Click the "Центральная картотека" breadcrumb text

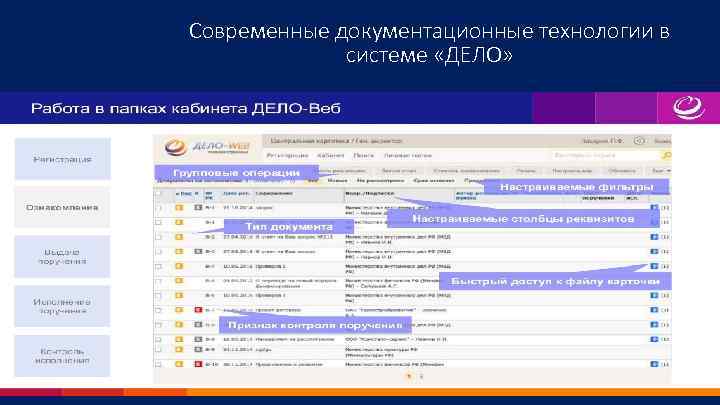pos(310,141)
